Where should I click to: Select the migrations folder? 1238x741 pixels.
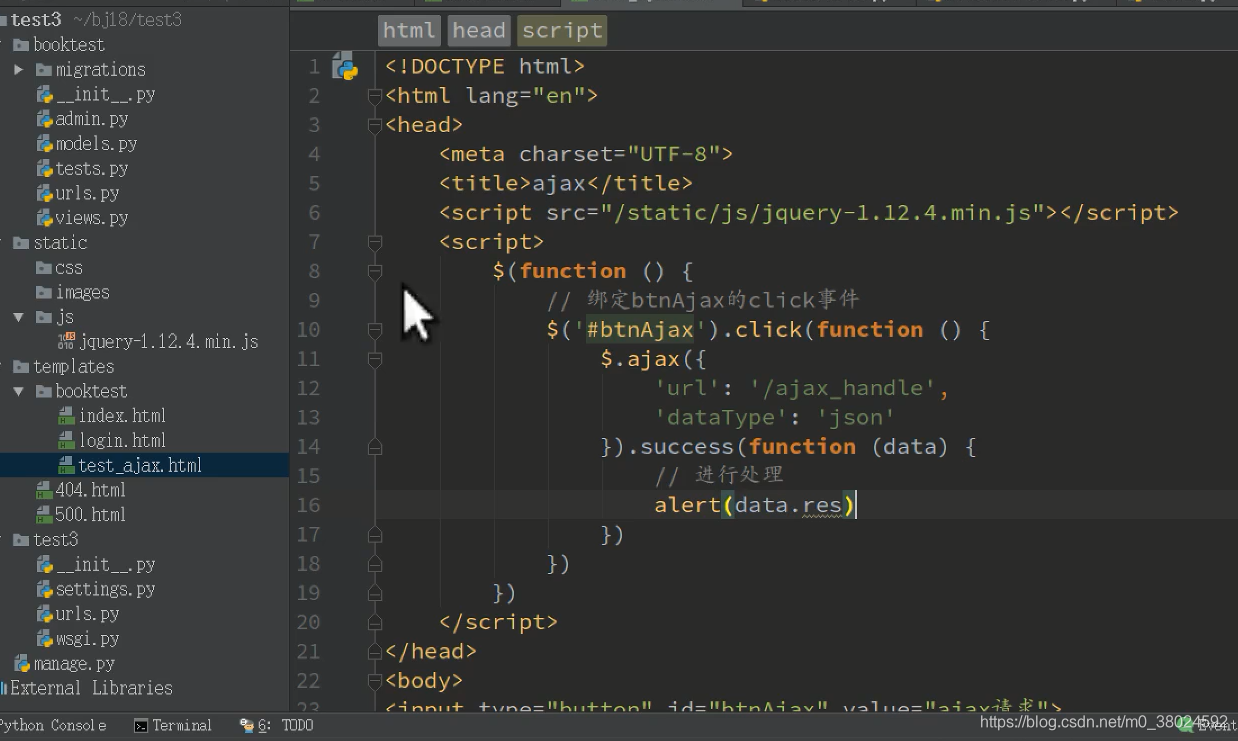click(x=101, y=70)
